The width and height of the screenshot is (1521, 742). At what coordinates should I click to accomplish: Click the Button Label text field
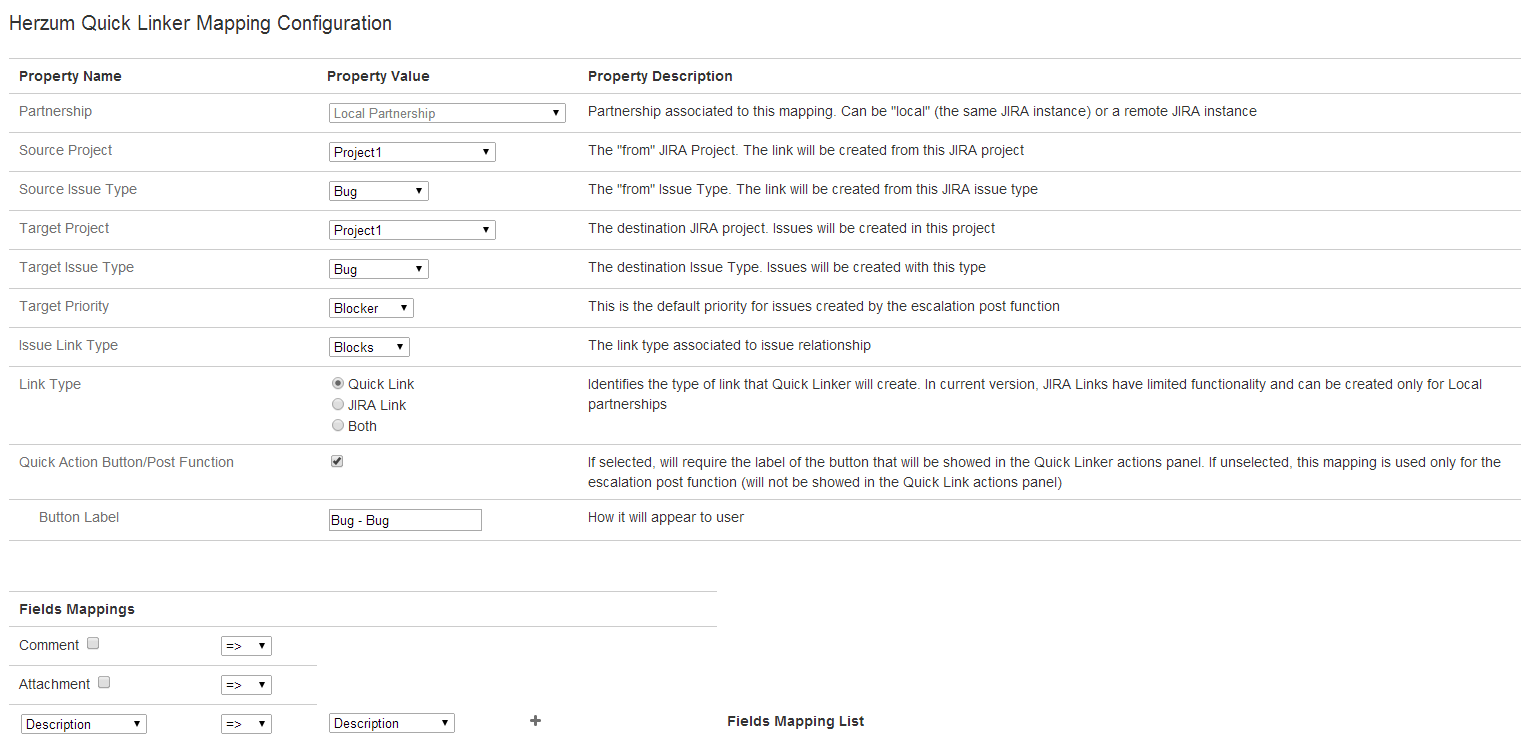tap(405, 520)
